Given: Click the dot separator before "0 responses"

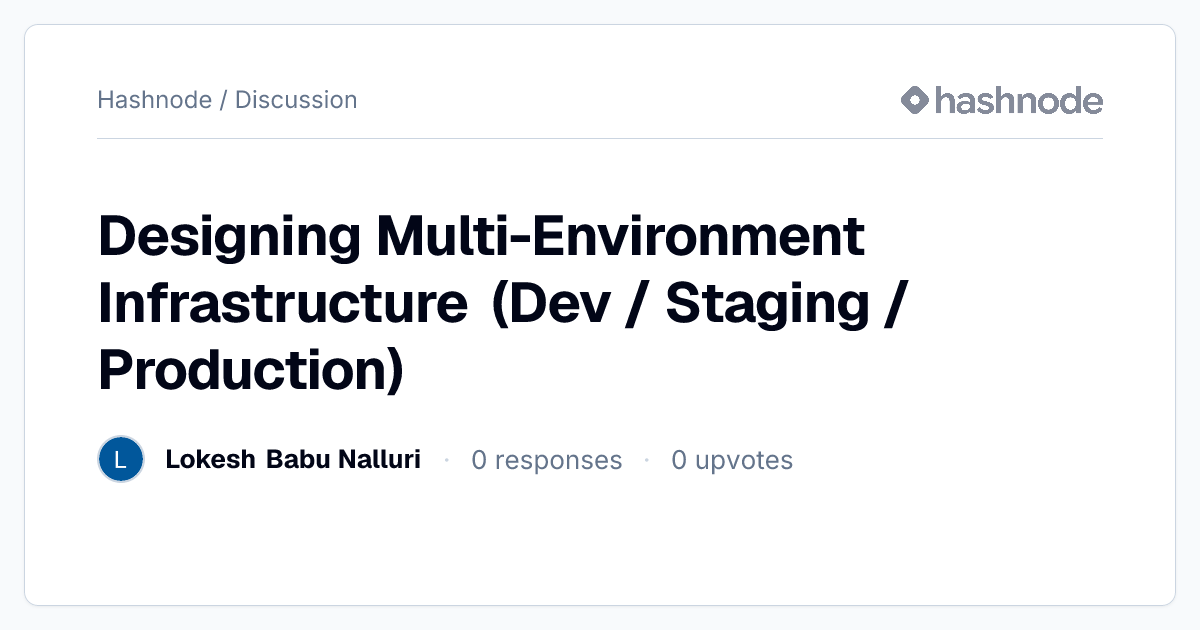Looking at the screenshot, I should 446,460.
